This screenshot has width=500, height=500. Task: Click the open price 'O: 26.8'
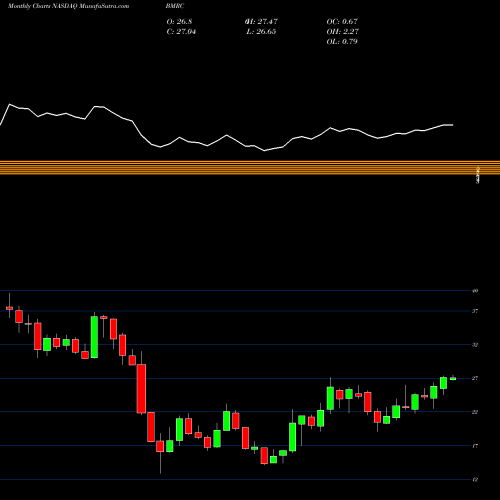coord(179,22)
